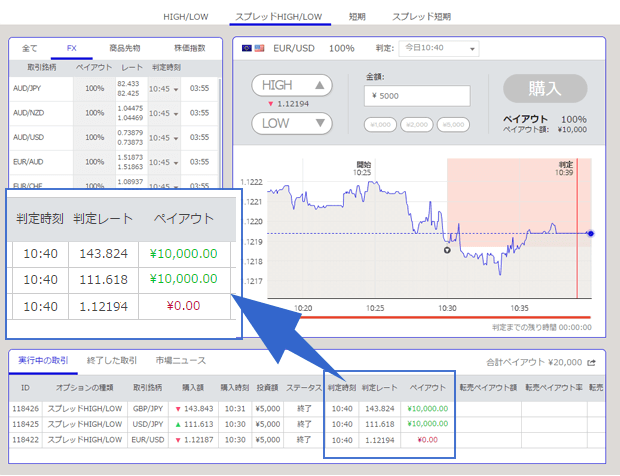This screenshot has width=620, height=476.
Task: Set amount with ¥2,000 preset
Action: click(x=417, y=125)
